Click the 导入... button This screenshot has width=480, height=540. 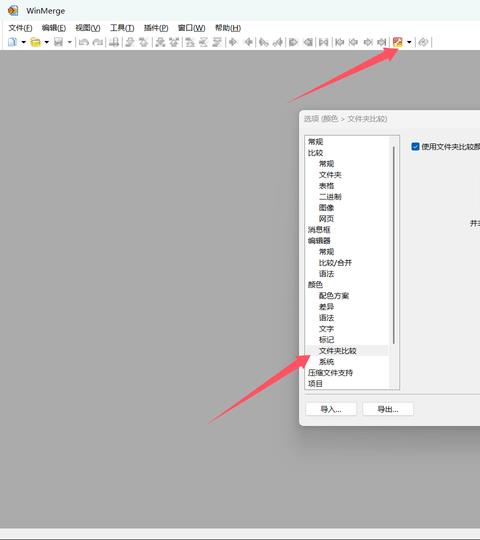331,409
